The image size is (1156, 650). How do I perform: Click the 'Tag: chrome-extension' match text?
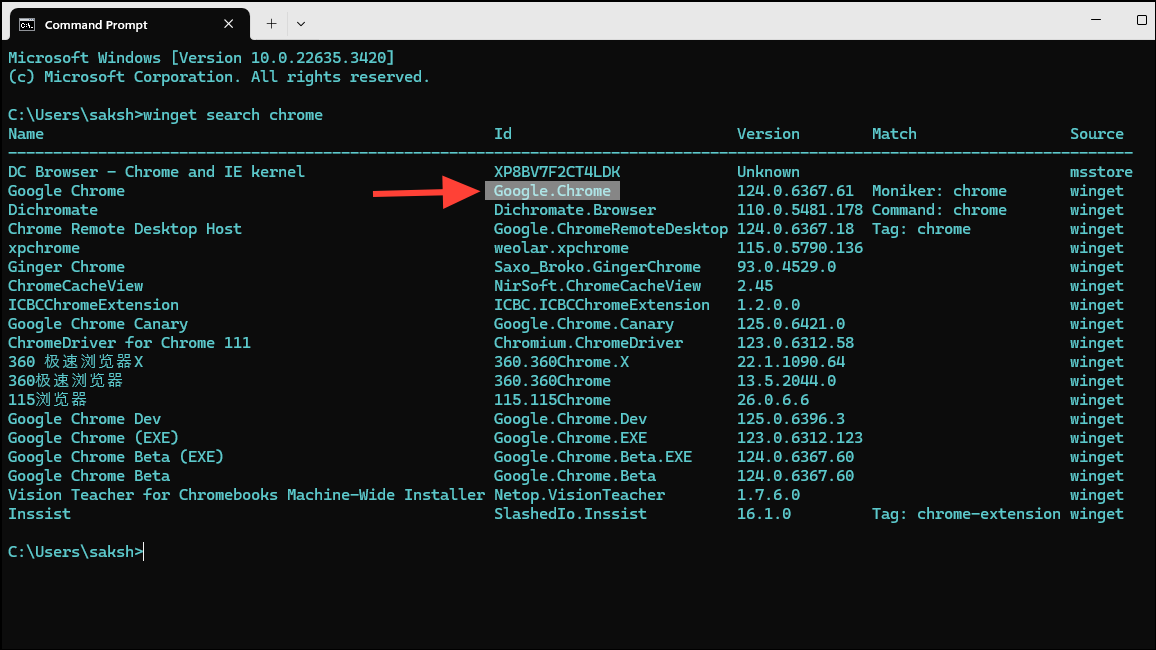click(966, 514)
